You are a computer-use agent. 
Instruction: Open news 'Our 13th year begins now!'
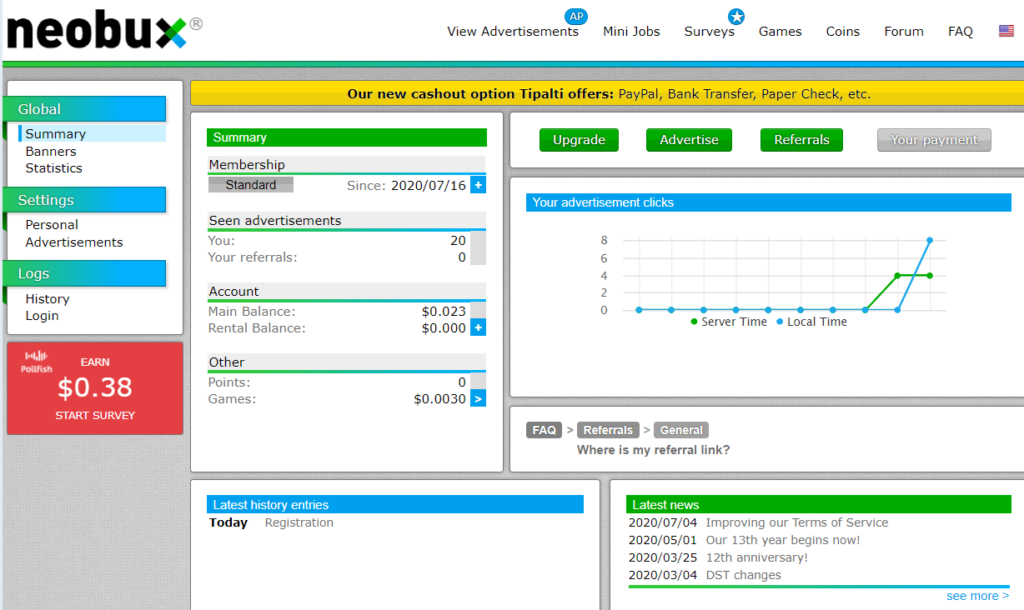pos(782,540)
